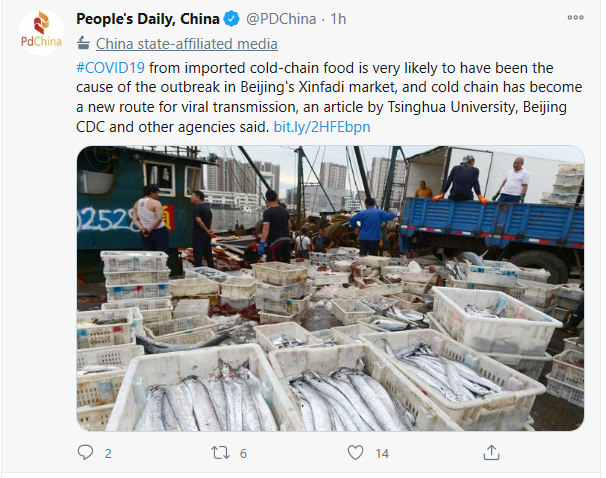View the reply count of 2
The height and width of the screenshot is (478, 606).
point(108,453)
